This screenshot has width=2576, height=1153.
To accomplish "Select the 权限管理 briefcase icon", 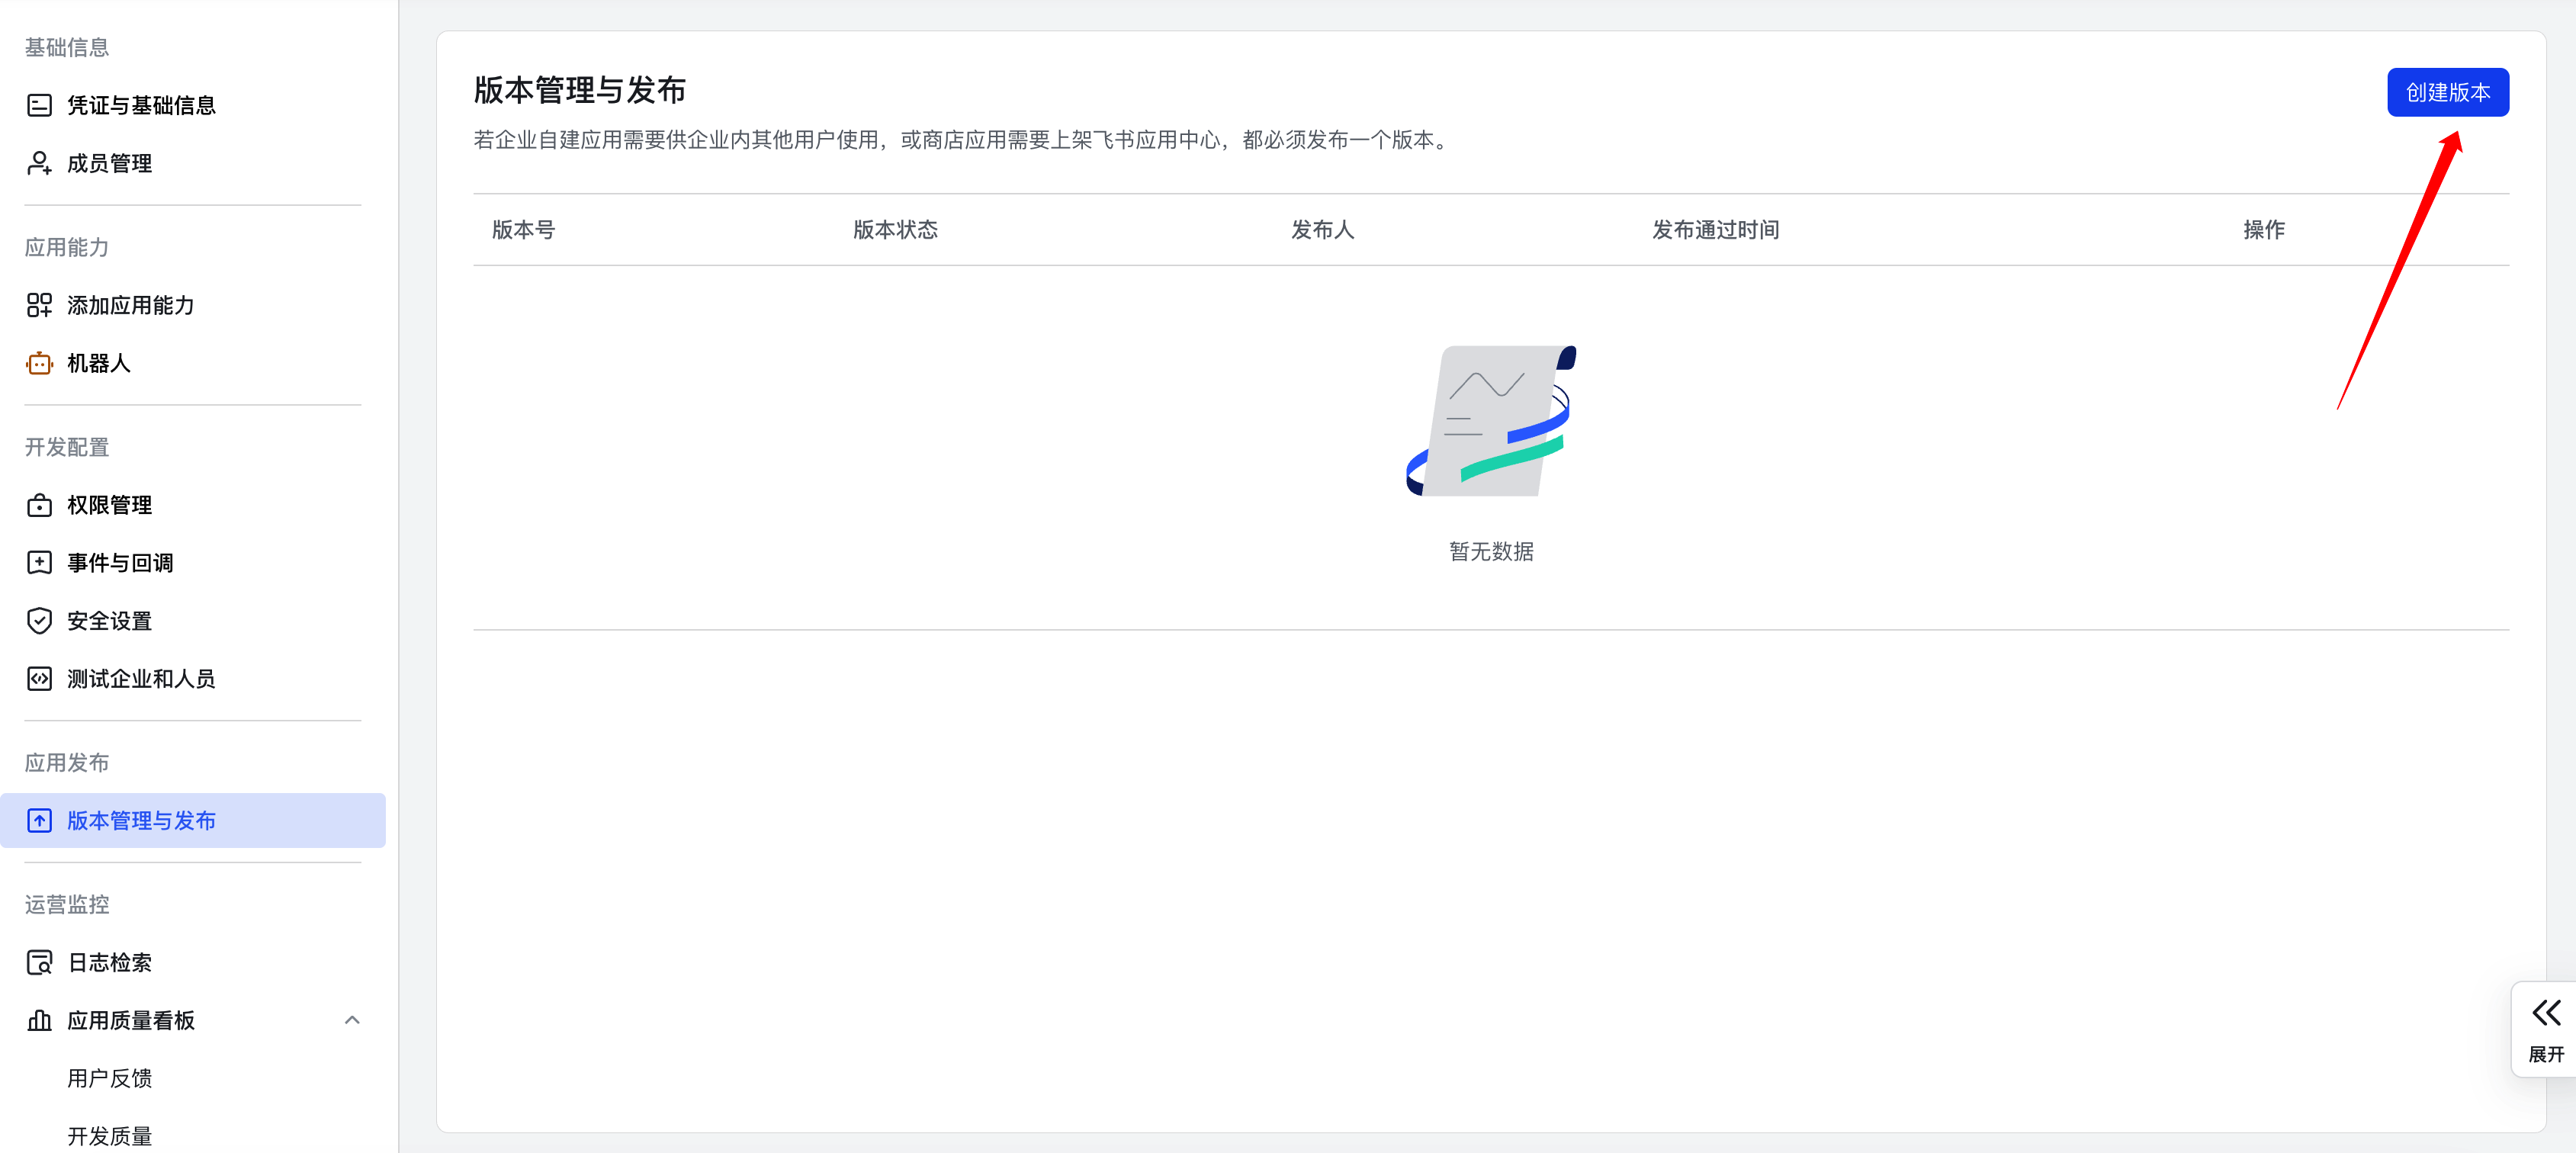I will coord(39,505).
